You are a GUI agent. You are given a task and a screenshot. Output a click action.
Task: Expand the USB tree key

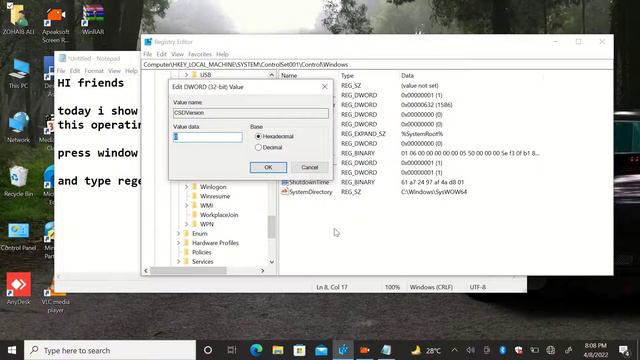click(186, 75)
